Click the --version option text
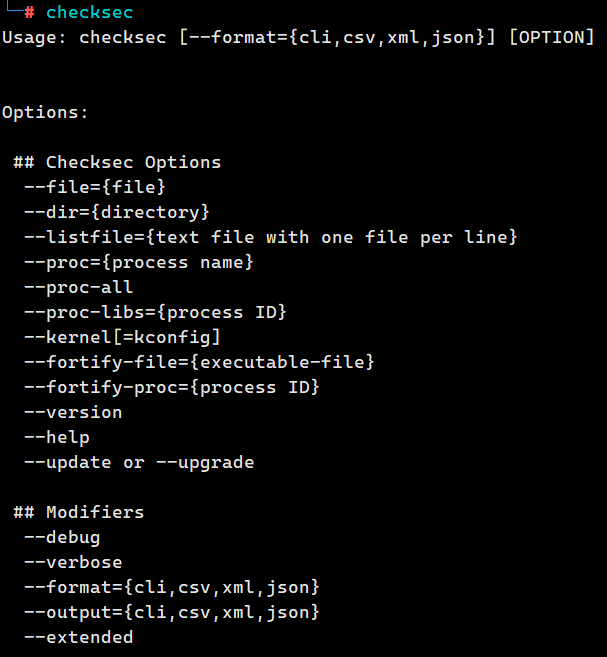This screenshot has height=657, width=607. coord(73,412)
